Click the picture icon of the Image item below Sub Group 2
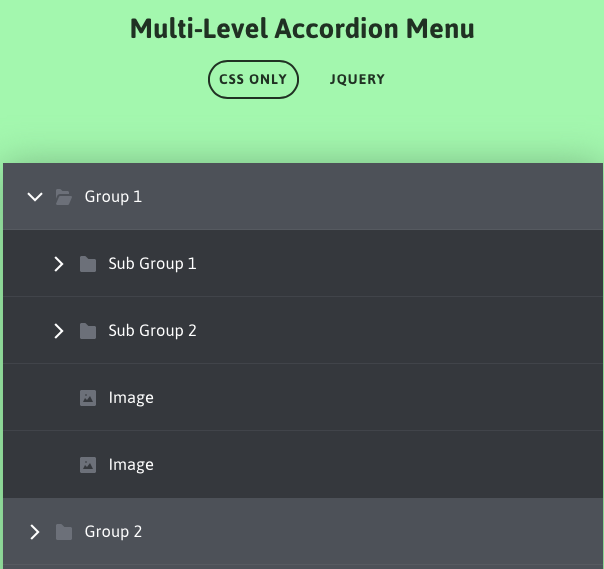The image size is (604, 569). (88, 398)
